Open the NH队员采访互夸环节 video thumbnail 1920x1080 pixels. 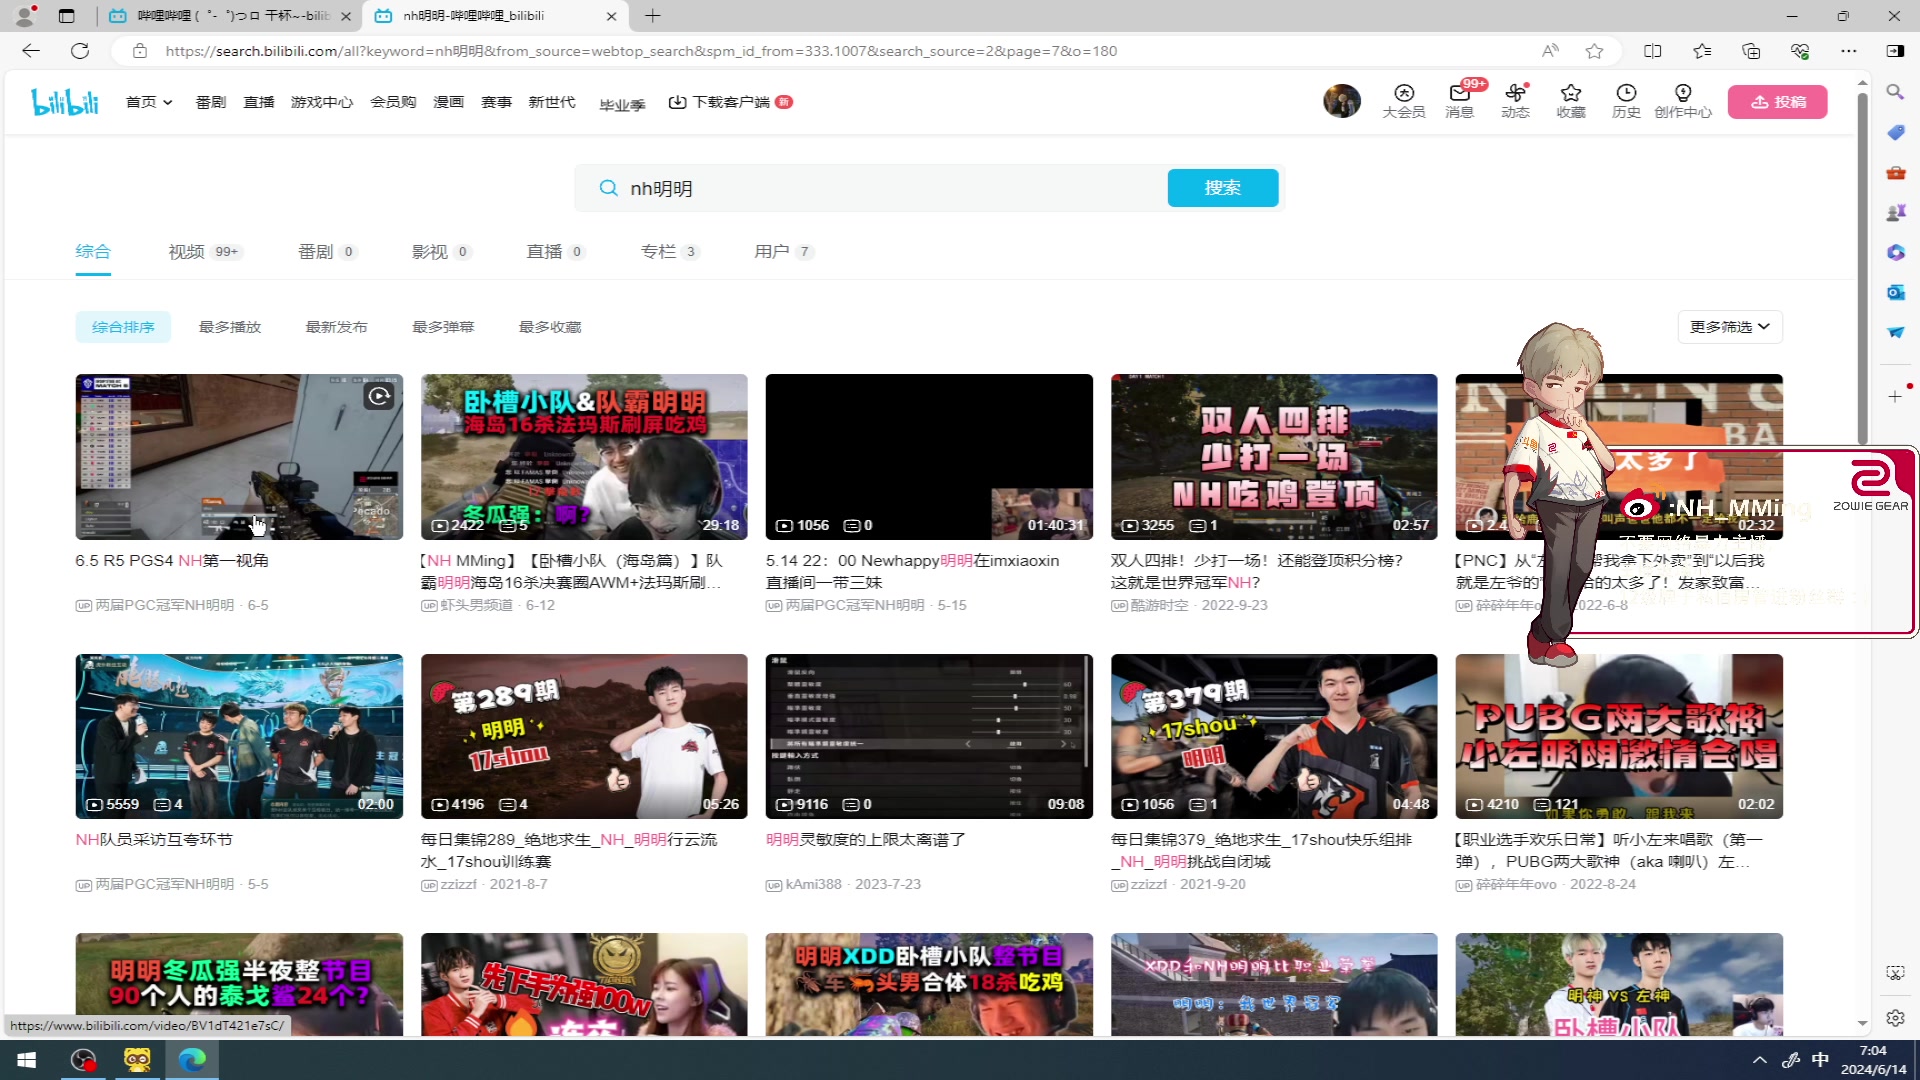238,736
